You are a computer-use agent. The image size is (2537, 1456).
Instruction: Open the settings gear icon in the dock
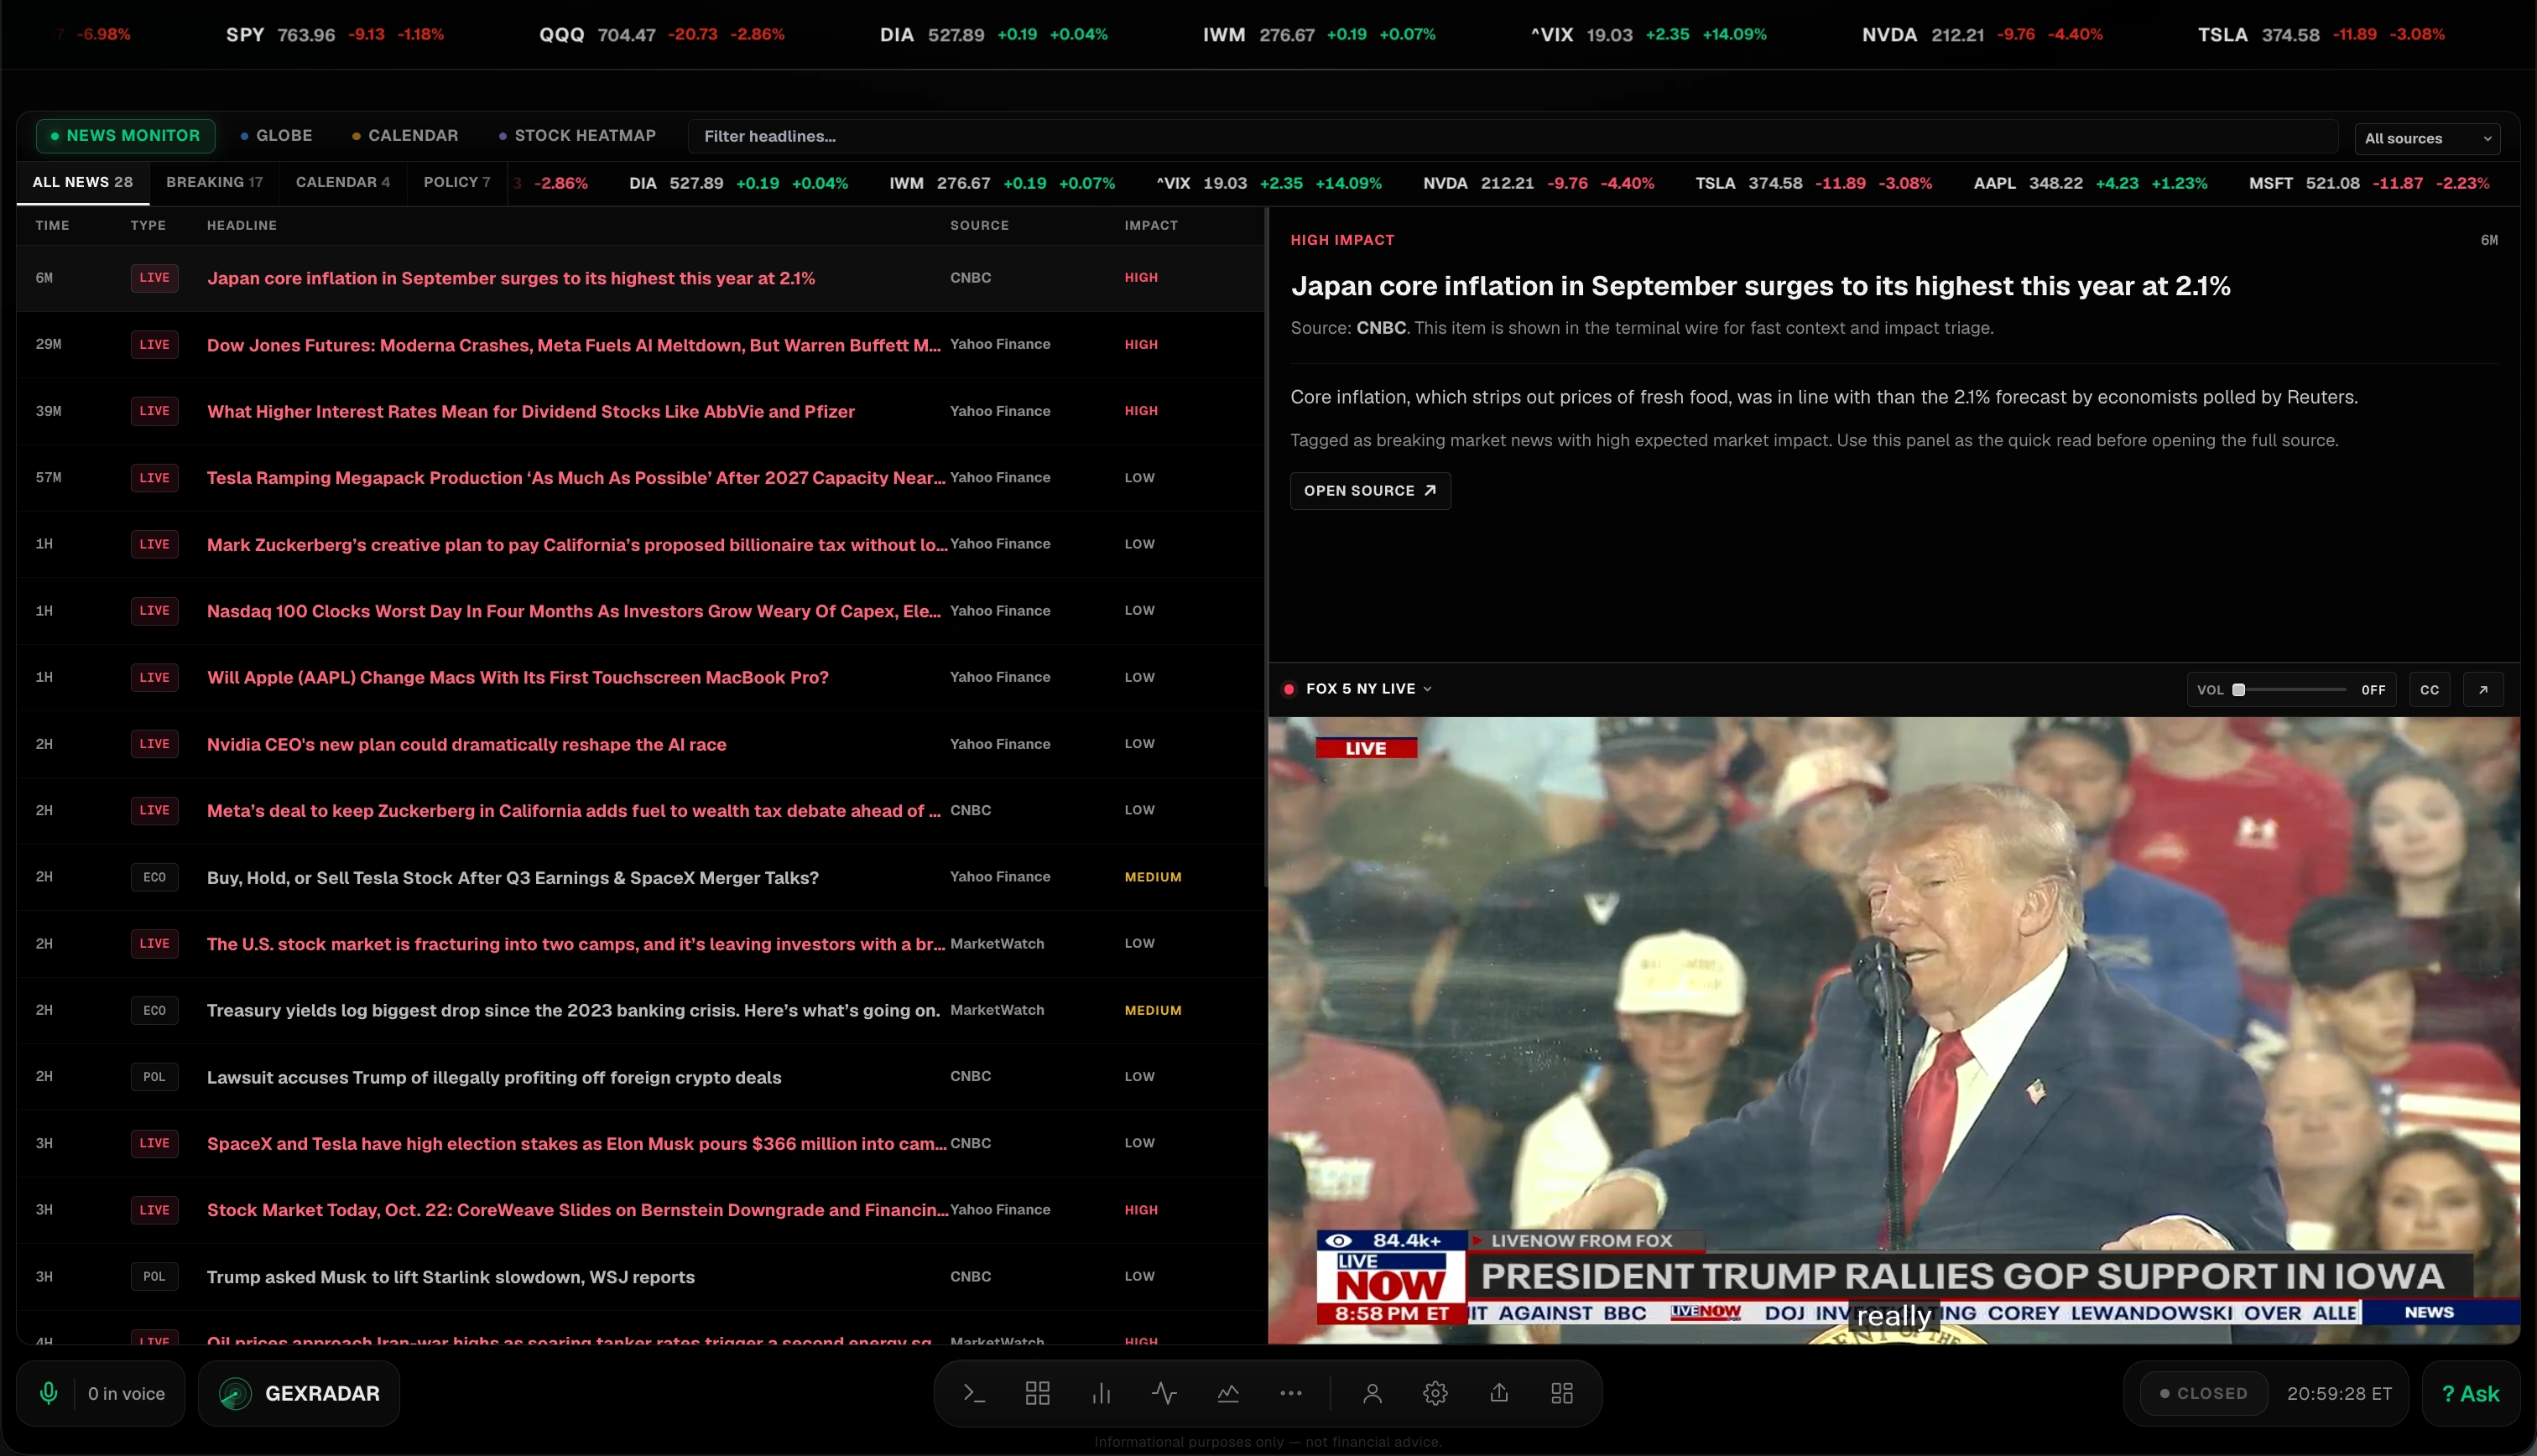click(1435, 1393)
